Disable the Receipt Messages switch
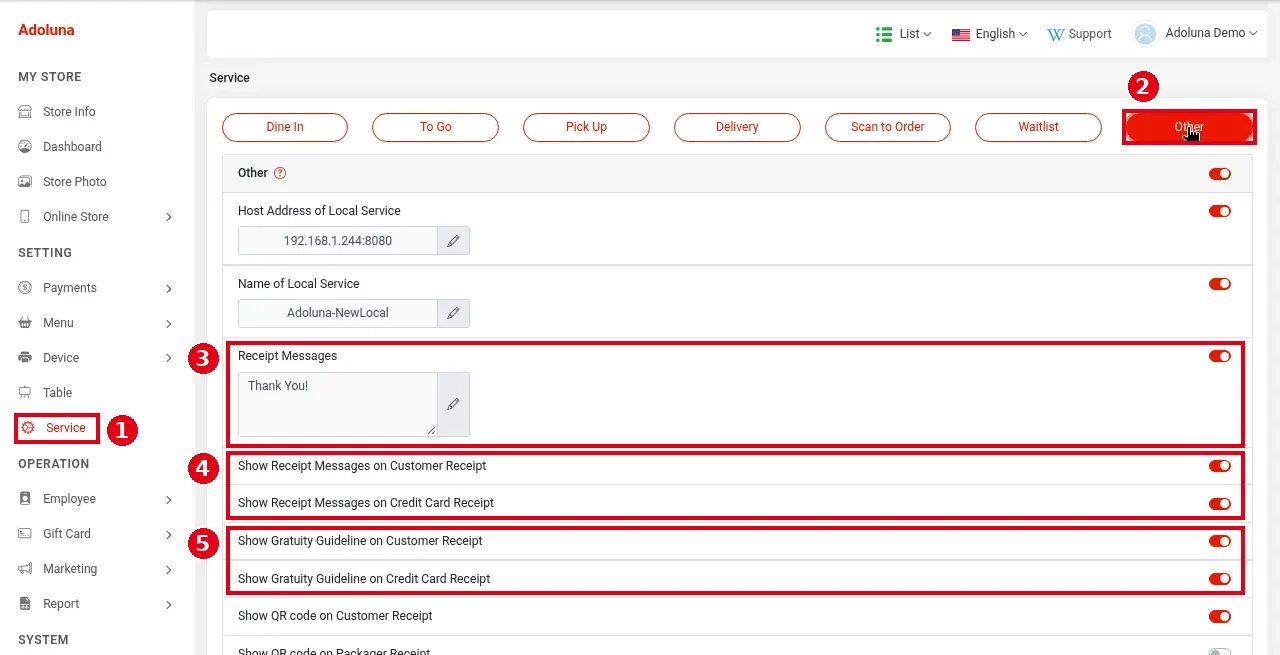The image size is (1280, 655). tap(1220, 356)
